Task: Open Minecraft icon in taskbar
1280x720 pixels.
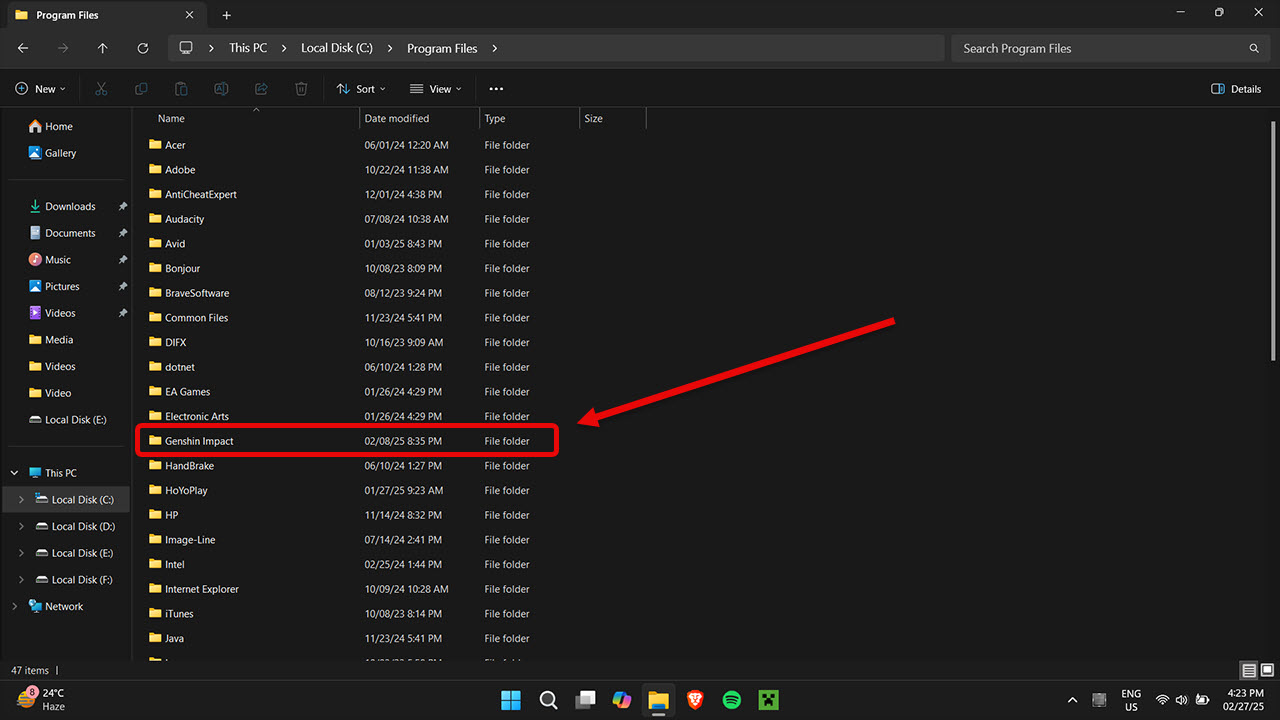Action: click(x=768, y=700)
